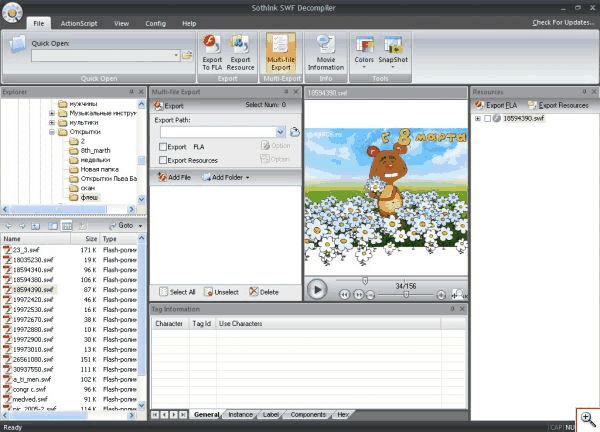Toggle the Multi-file Export ribbon button

coord(281,52)
